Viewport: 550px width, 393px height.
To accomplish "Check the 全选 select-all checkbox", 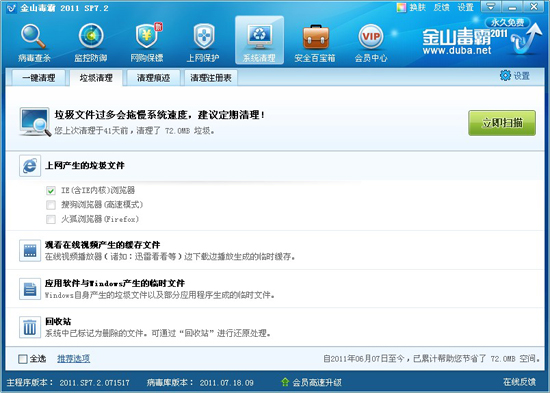I will 23,359.
